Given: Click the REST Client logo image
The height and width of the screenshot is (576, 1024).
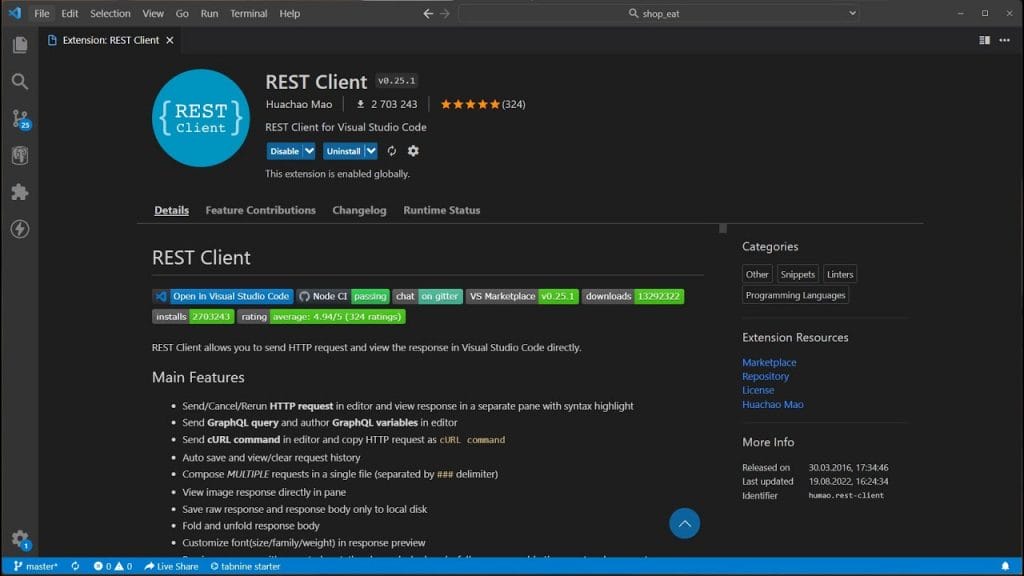Looking at the screenshot, I should (x=200, y=118).
